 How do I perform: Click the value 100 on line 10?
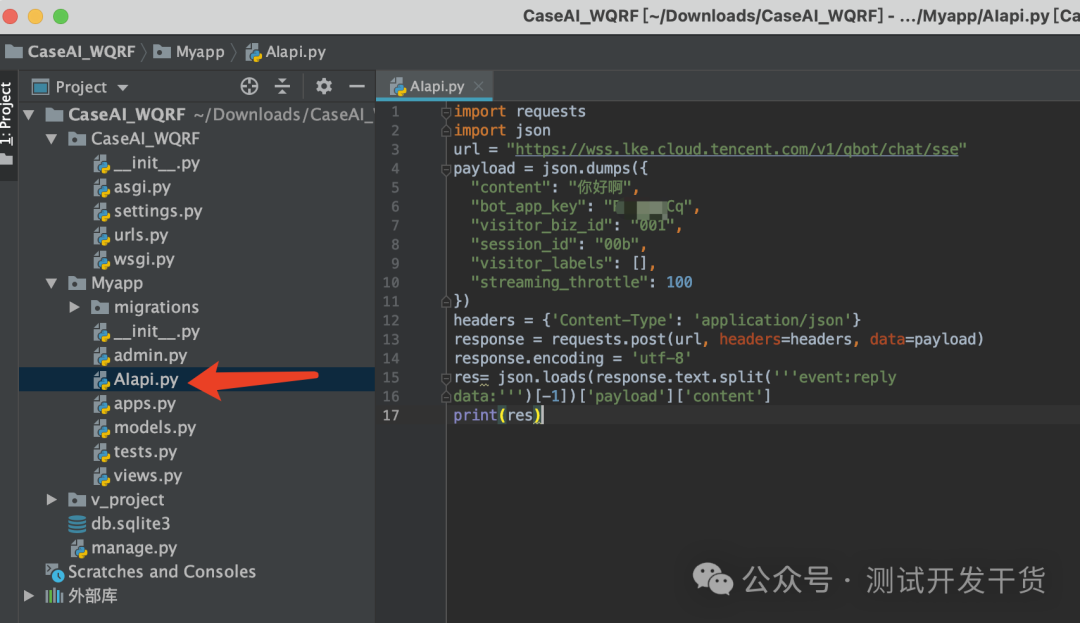679,282
